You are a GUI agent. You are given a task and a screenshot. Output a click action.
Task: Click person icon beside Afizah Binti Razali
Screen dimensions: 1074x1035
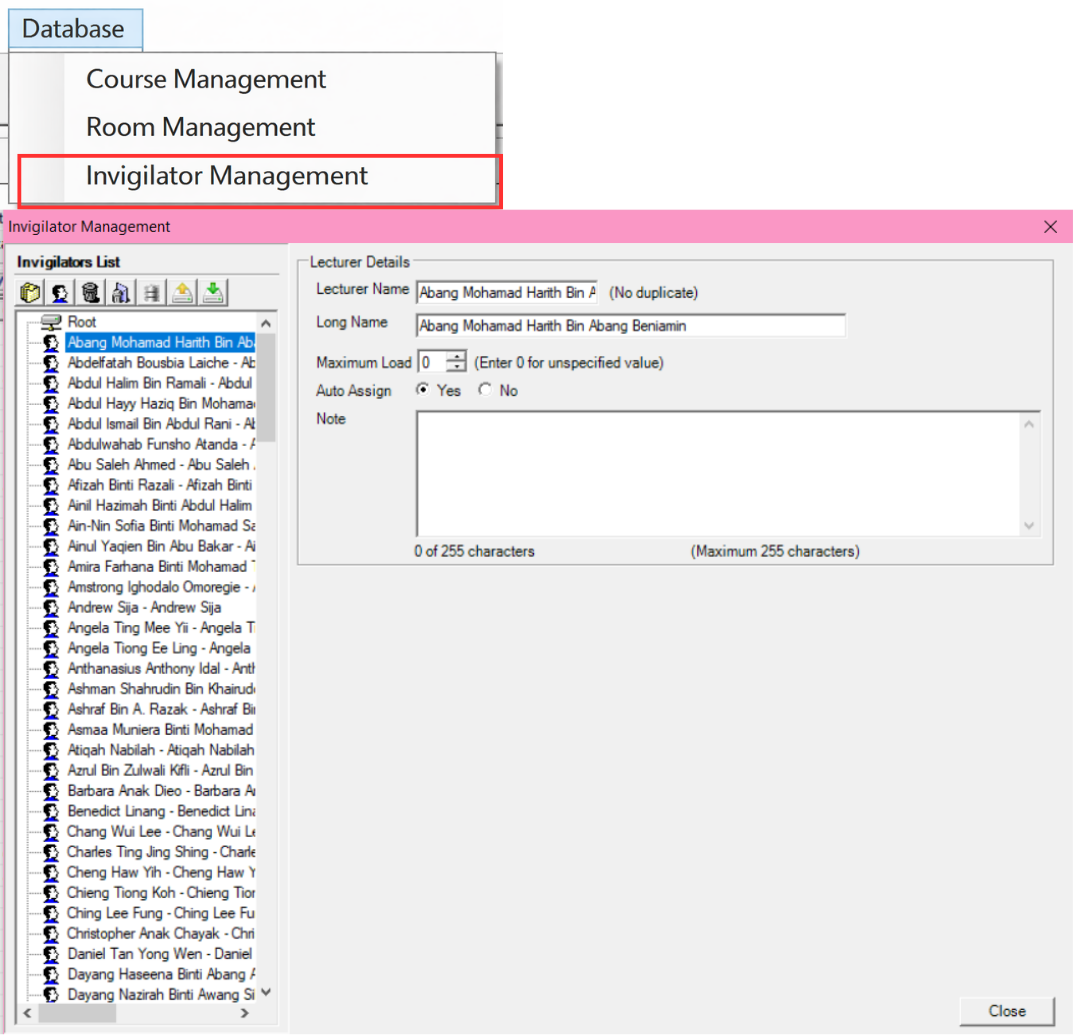click(51, 485)
